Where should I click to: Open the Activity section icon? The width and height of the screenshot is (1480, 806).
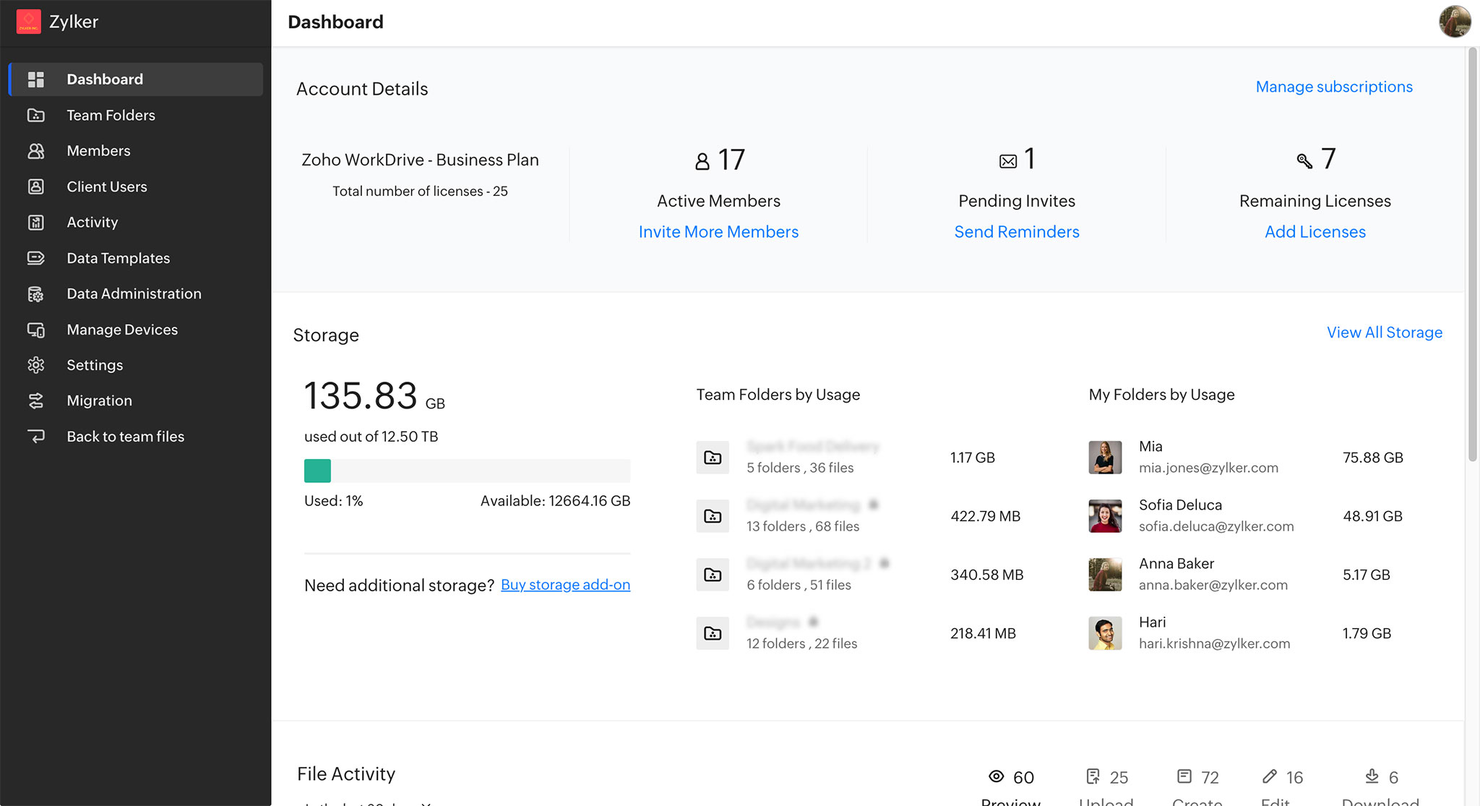[37, 222]
